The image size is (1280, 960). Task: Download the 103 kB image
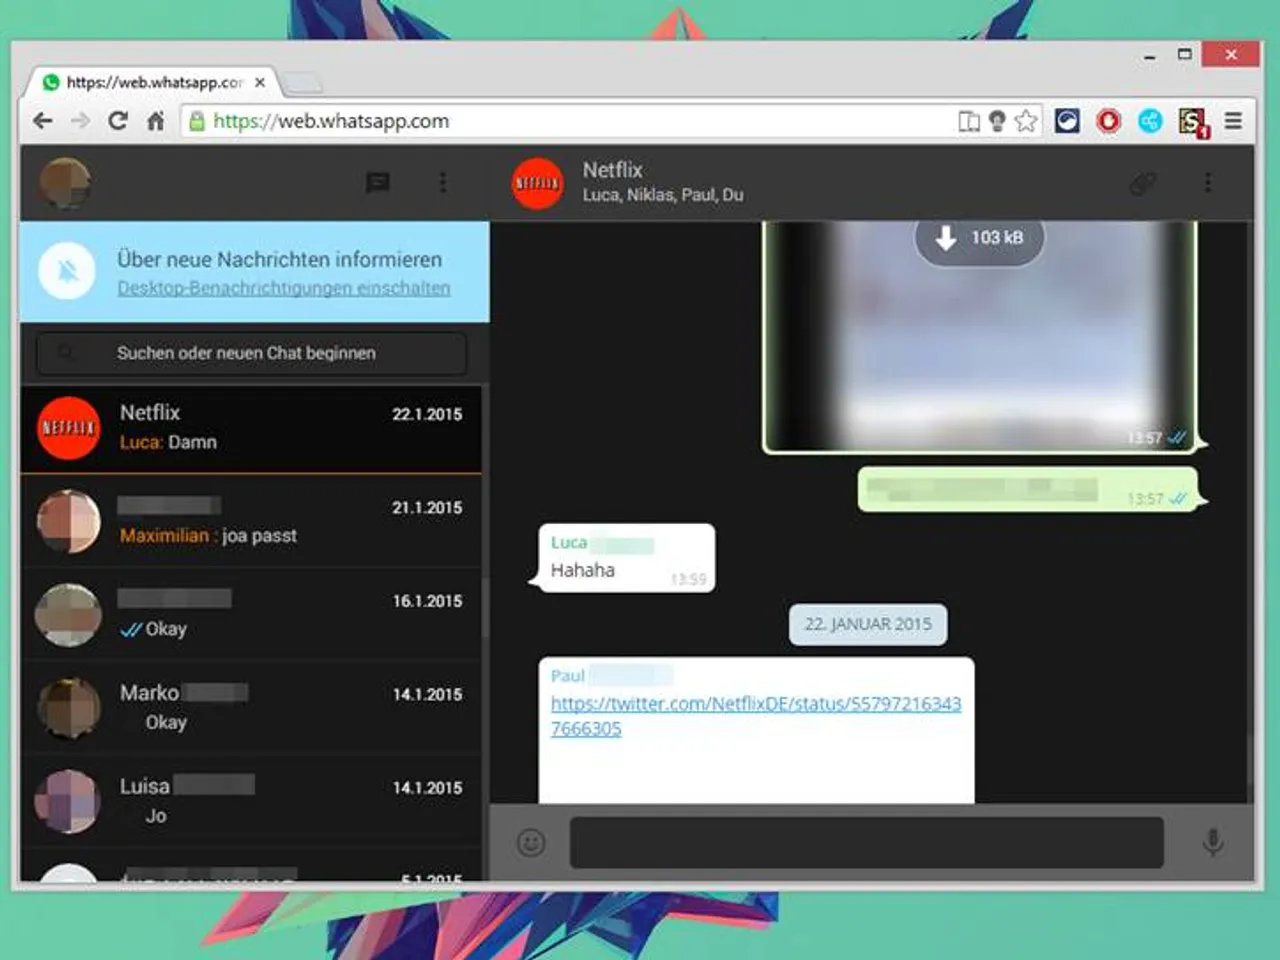pos(979,238)
